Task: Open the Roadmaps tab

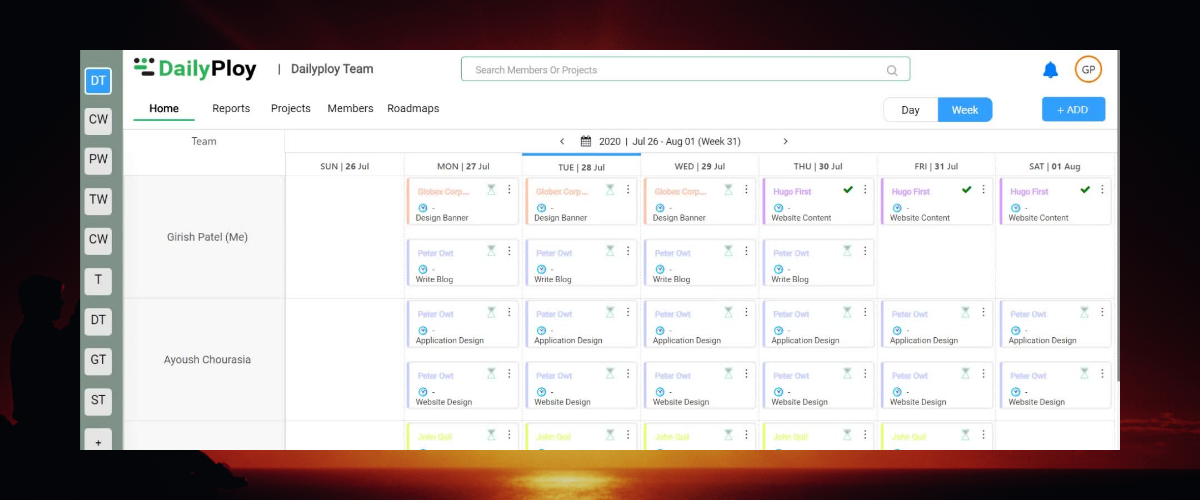Action: click(x=413, y=109)
